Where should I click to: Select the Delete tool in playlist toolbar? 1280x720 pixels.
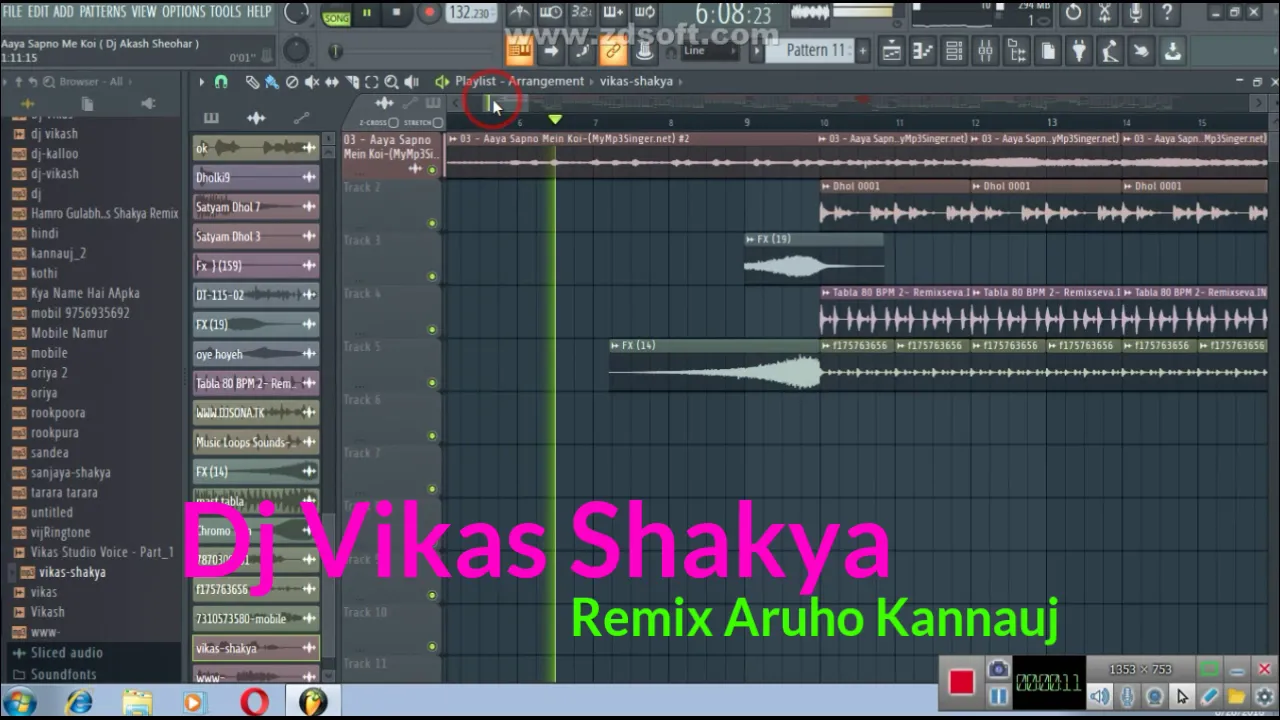[x=291, y=82]
